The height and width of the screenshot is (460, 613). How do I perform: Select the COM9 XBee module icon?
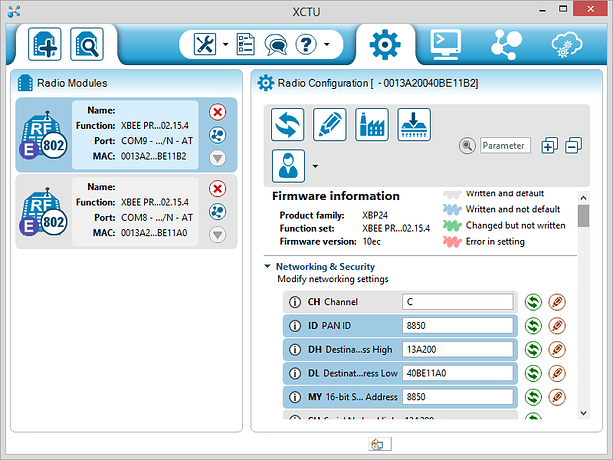[43, 135]
